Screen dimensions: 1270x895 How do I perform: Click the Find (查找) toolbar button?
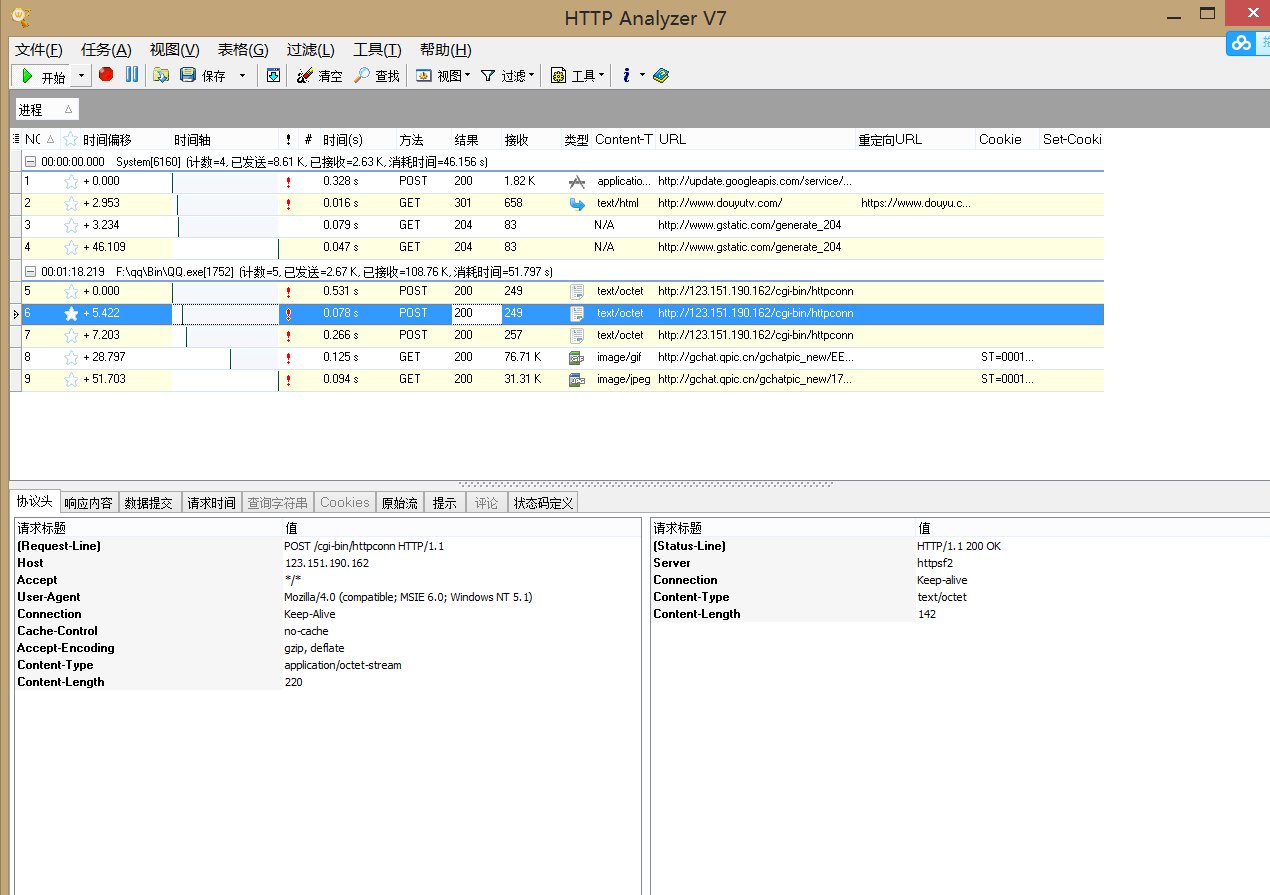point(377,75)
